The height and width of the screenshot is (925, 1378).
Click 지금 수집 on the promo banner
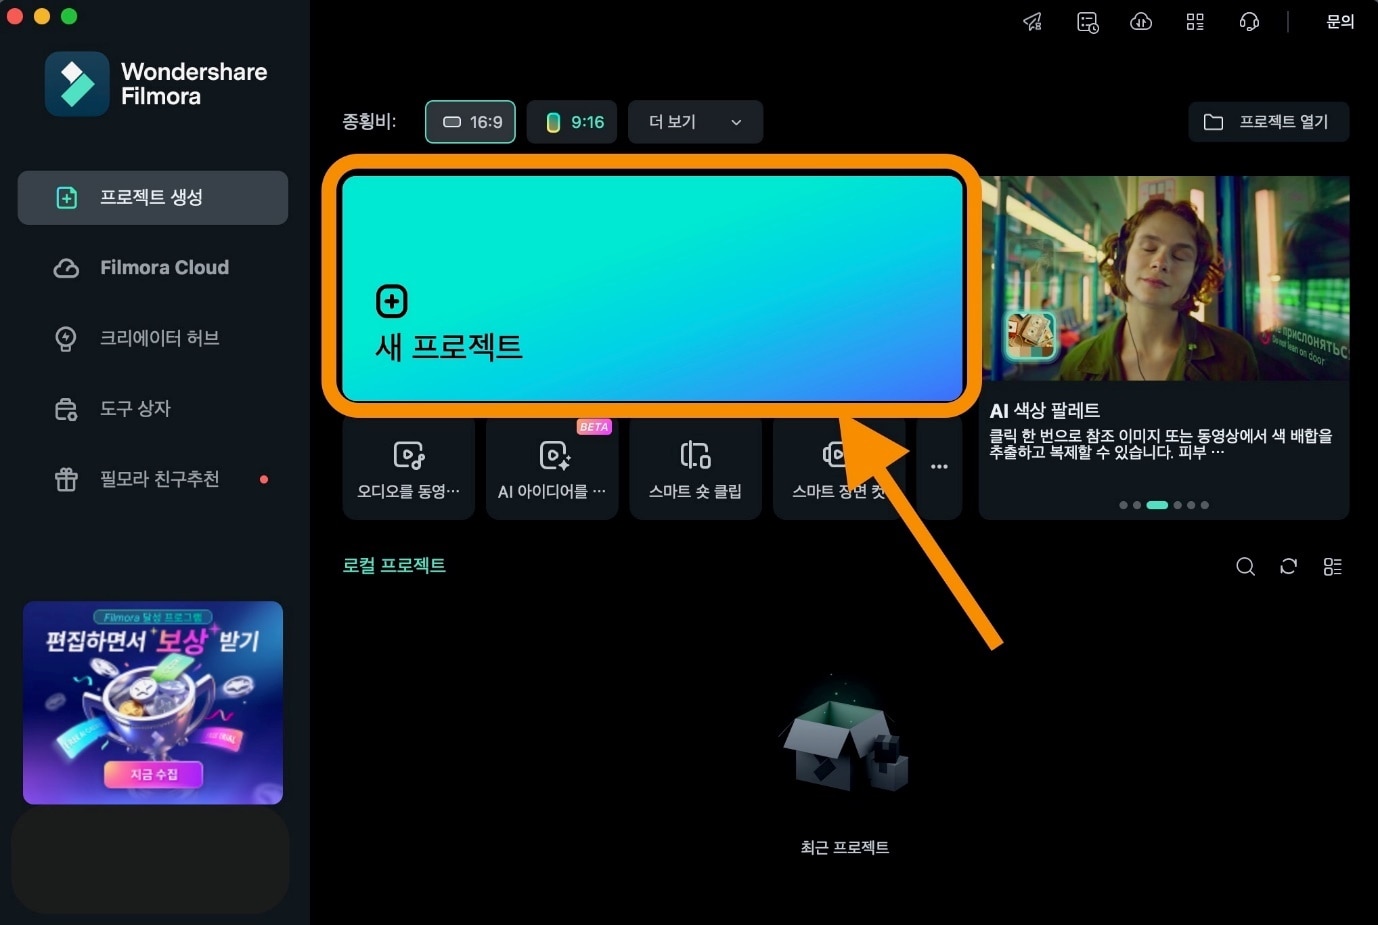click(153, 774)
